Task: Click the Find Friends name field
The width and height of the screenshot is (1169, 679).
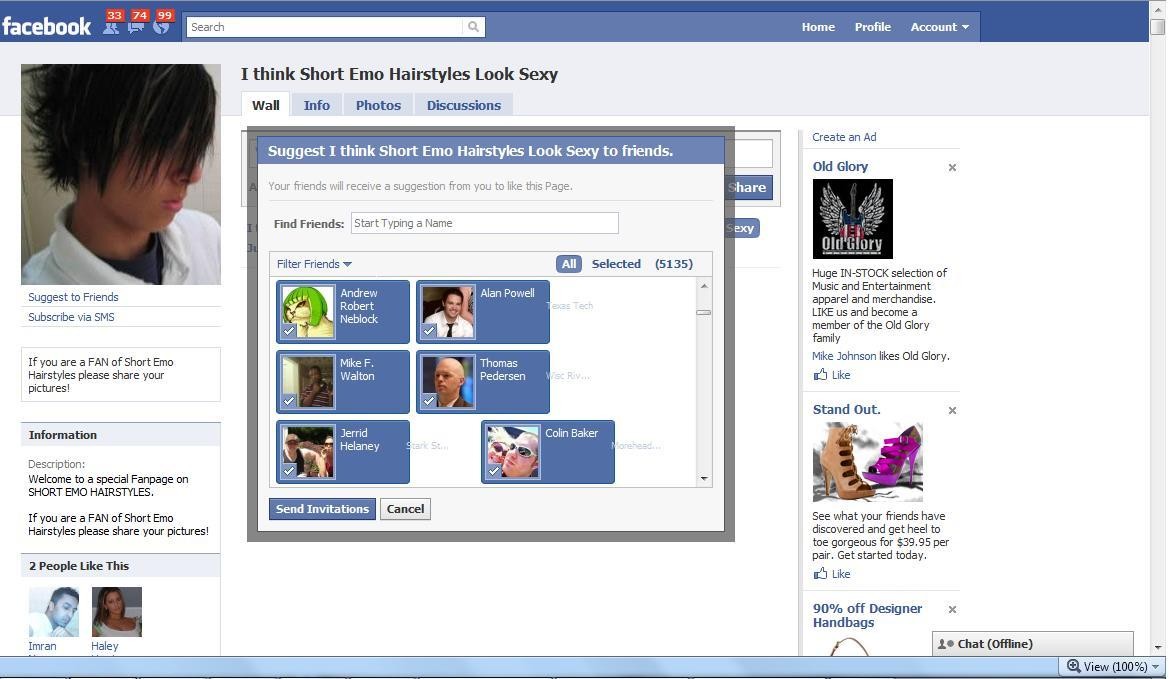Action: pyautogui.click(x=484, y=223)
